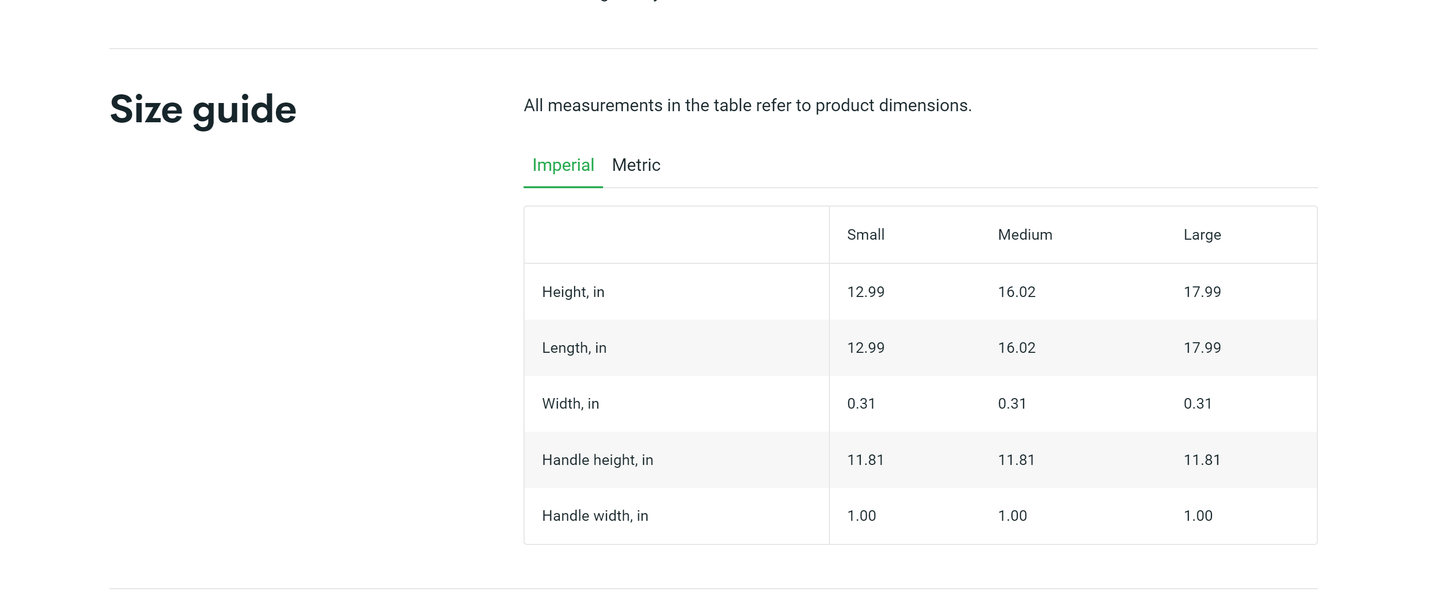Click the "Handle width, in" row label

[595, 516]
